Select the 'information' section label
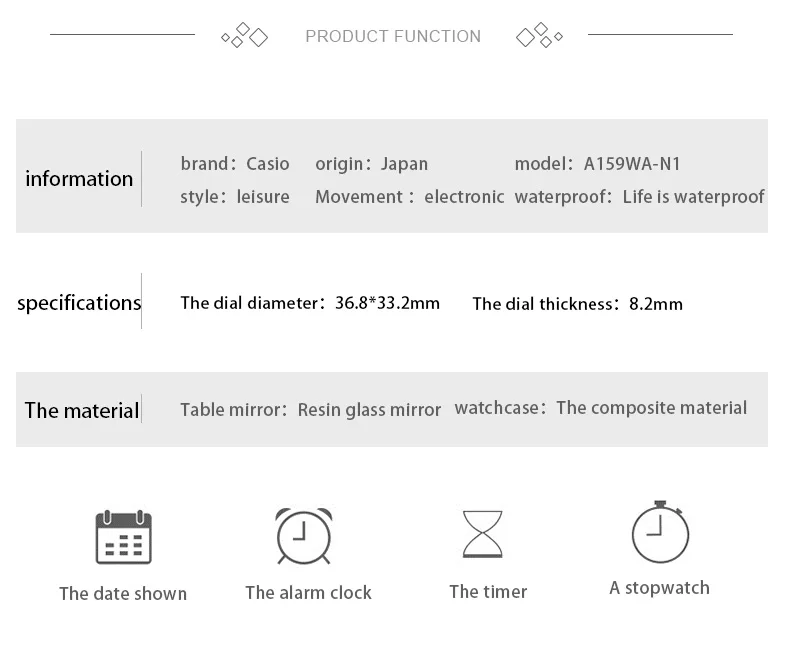 point(79,179)
